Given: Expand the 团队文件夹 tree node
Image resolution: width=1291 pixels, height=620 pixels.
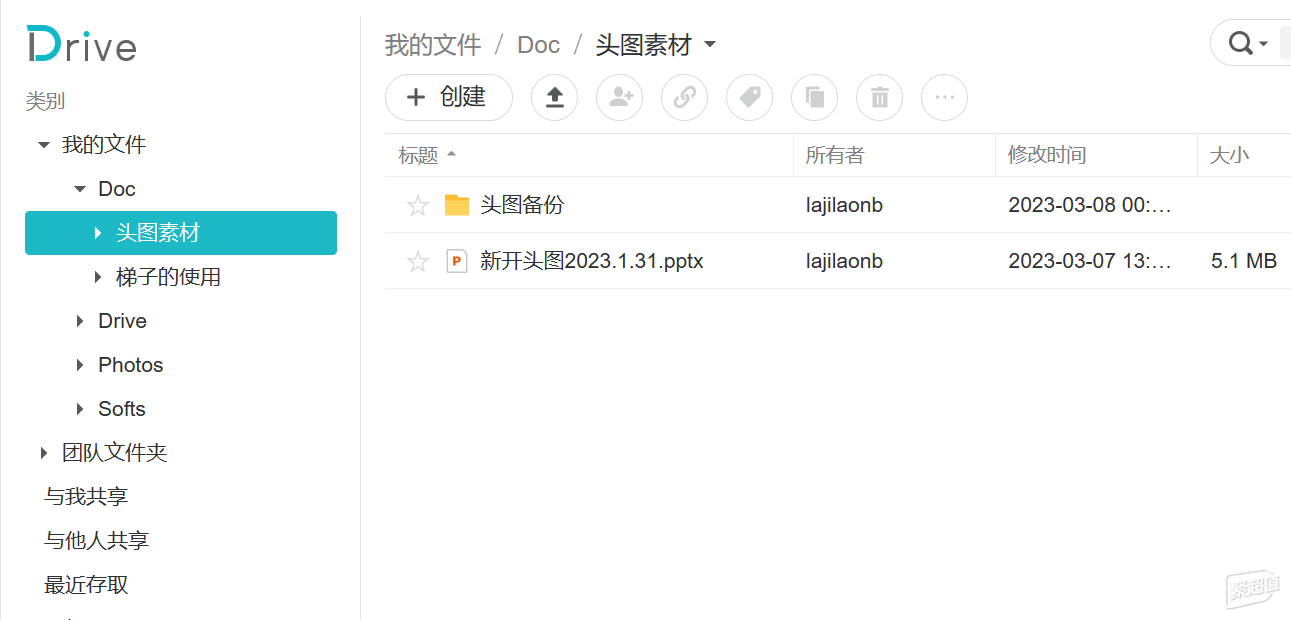Looking at the screenshot, I should (x=43, y=453).
